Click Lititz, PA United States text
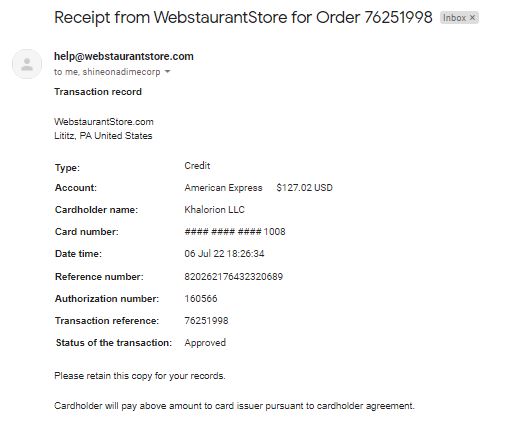Viewport: 531px width, 442px height. point(103,136)
